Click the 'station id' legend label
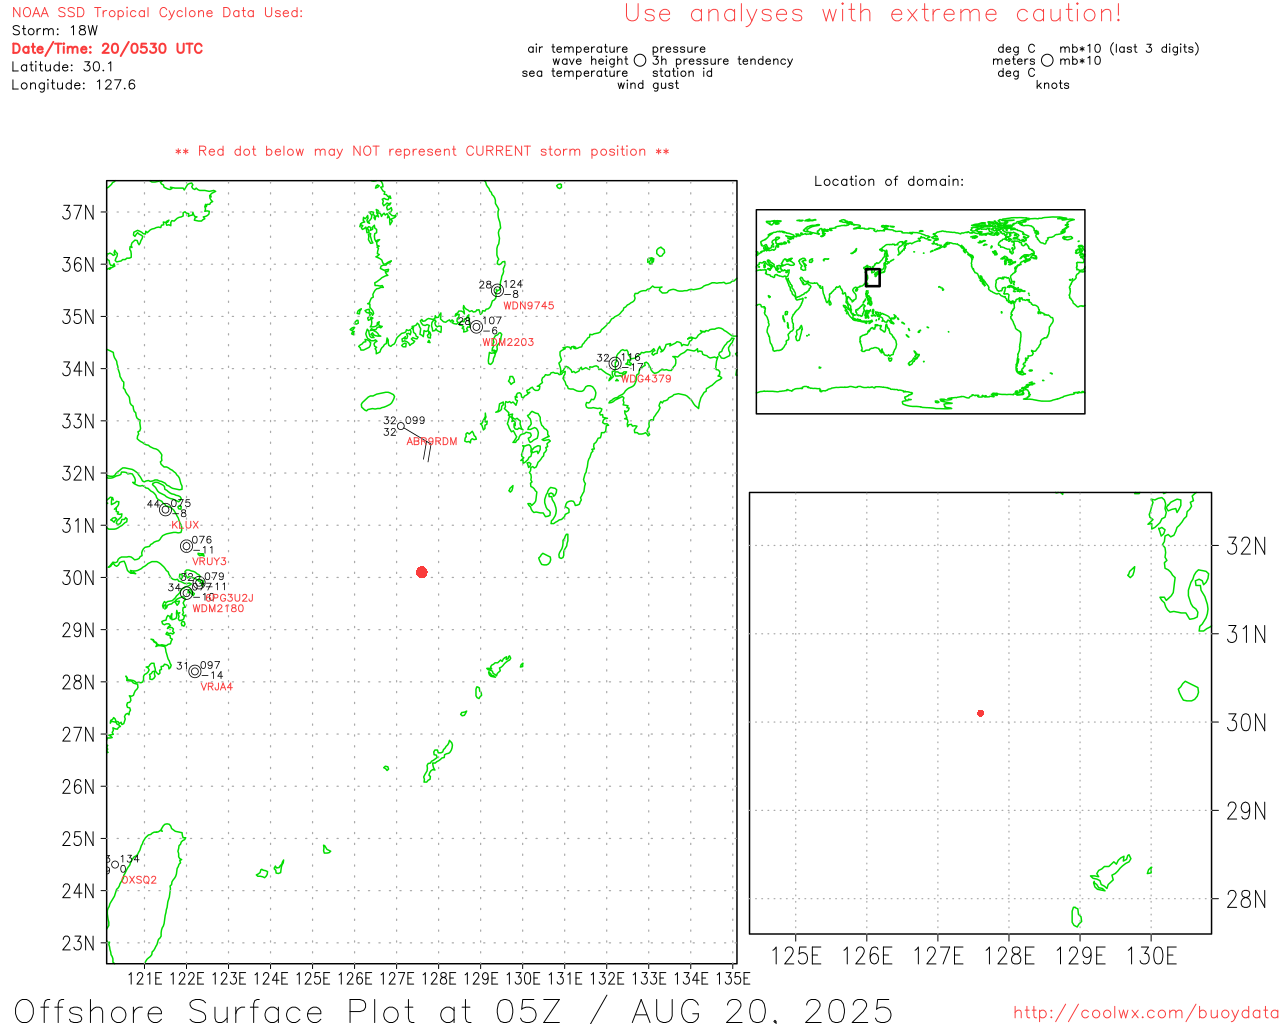This screenshot has width=1280, height=1024. click(682, 73)
